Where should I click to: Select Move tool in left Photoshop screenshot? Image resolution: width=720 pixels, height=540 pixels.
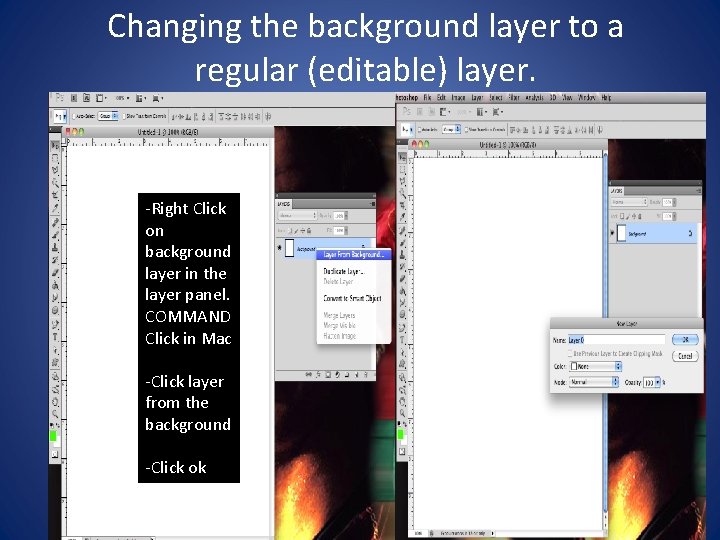coord(55,145)
